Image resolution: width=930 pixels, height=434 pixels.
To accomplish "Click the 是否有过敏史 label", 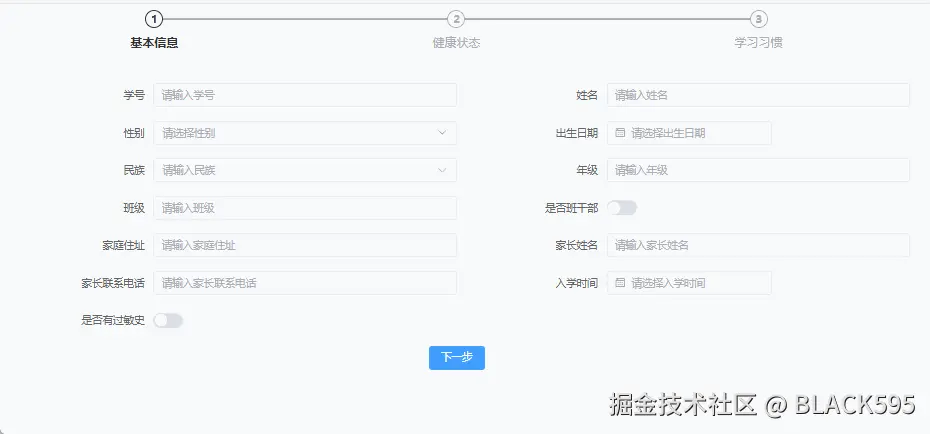I will pyautogui.click(x=113, y=321).
